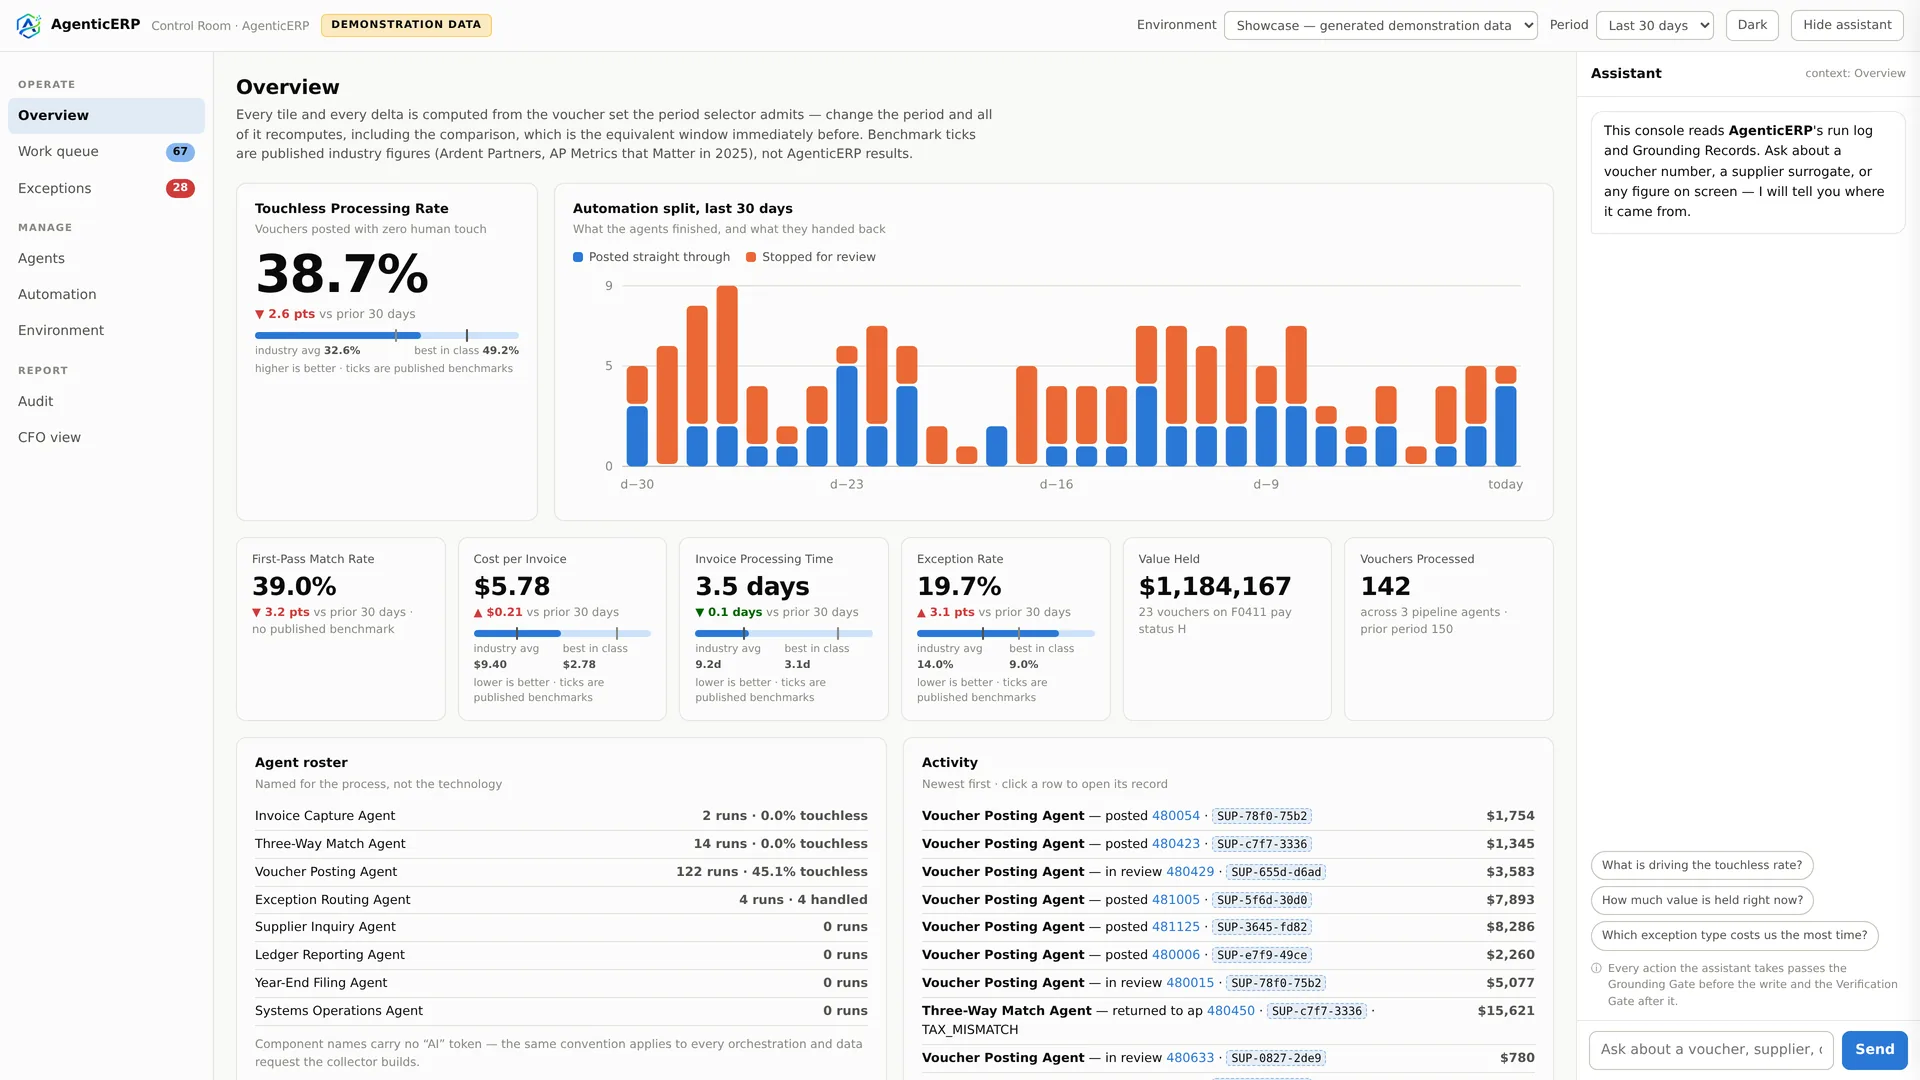1920x1080 pixels.
Task: Click the TAX_MISMATCH reason text
Action: pos(970,1030)
